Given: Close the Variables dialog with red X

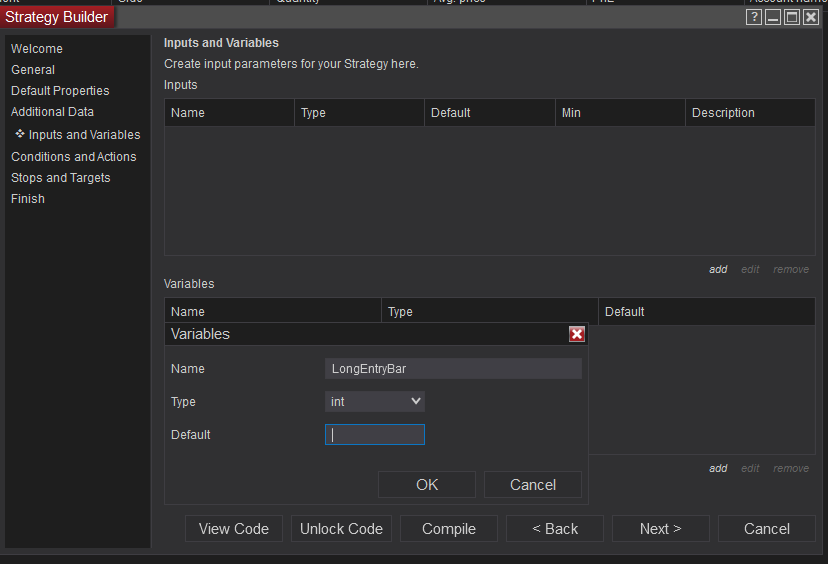Looking at the screenshot, I should point(577,334).
